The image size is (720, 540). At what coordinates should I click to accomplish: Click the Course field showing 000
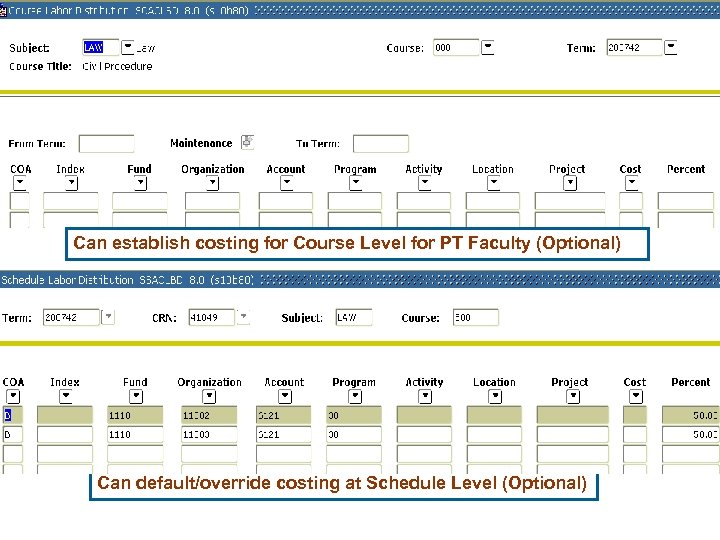[x=456, y=47]
